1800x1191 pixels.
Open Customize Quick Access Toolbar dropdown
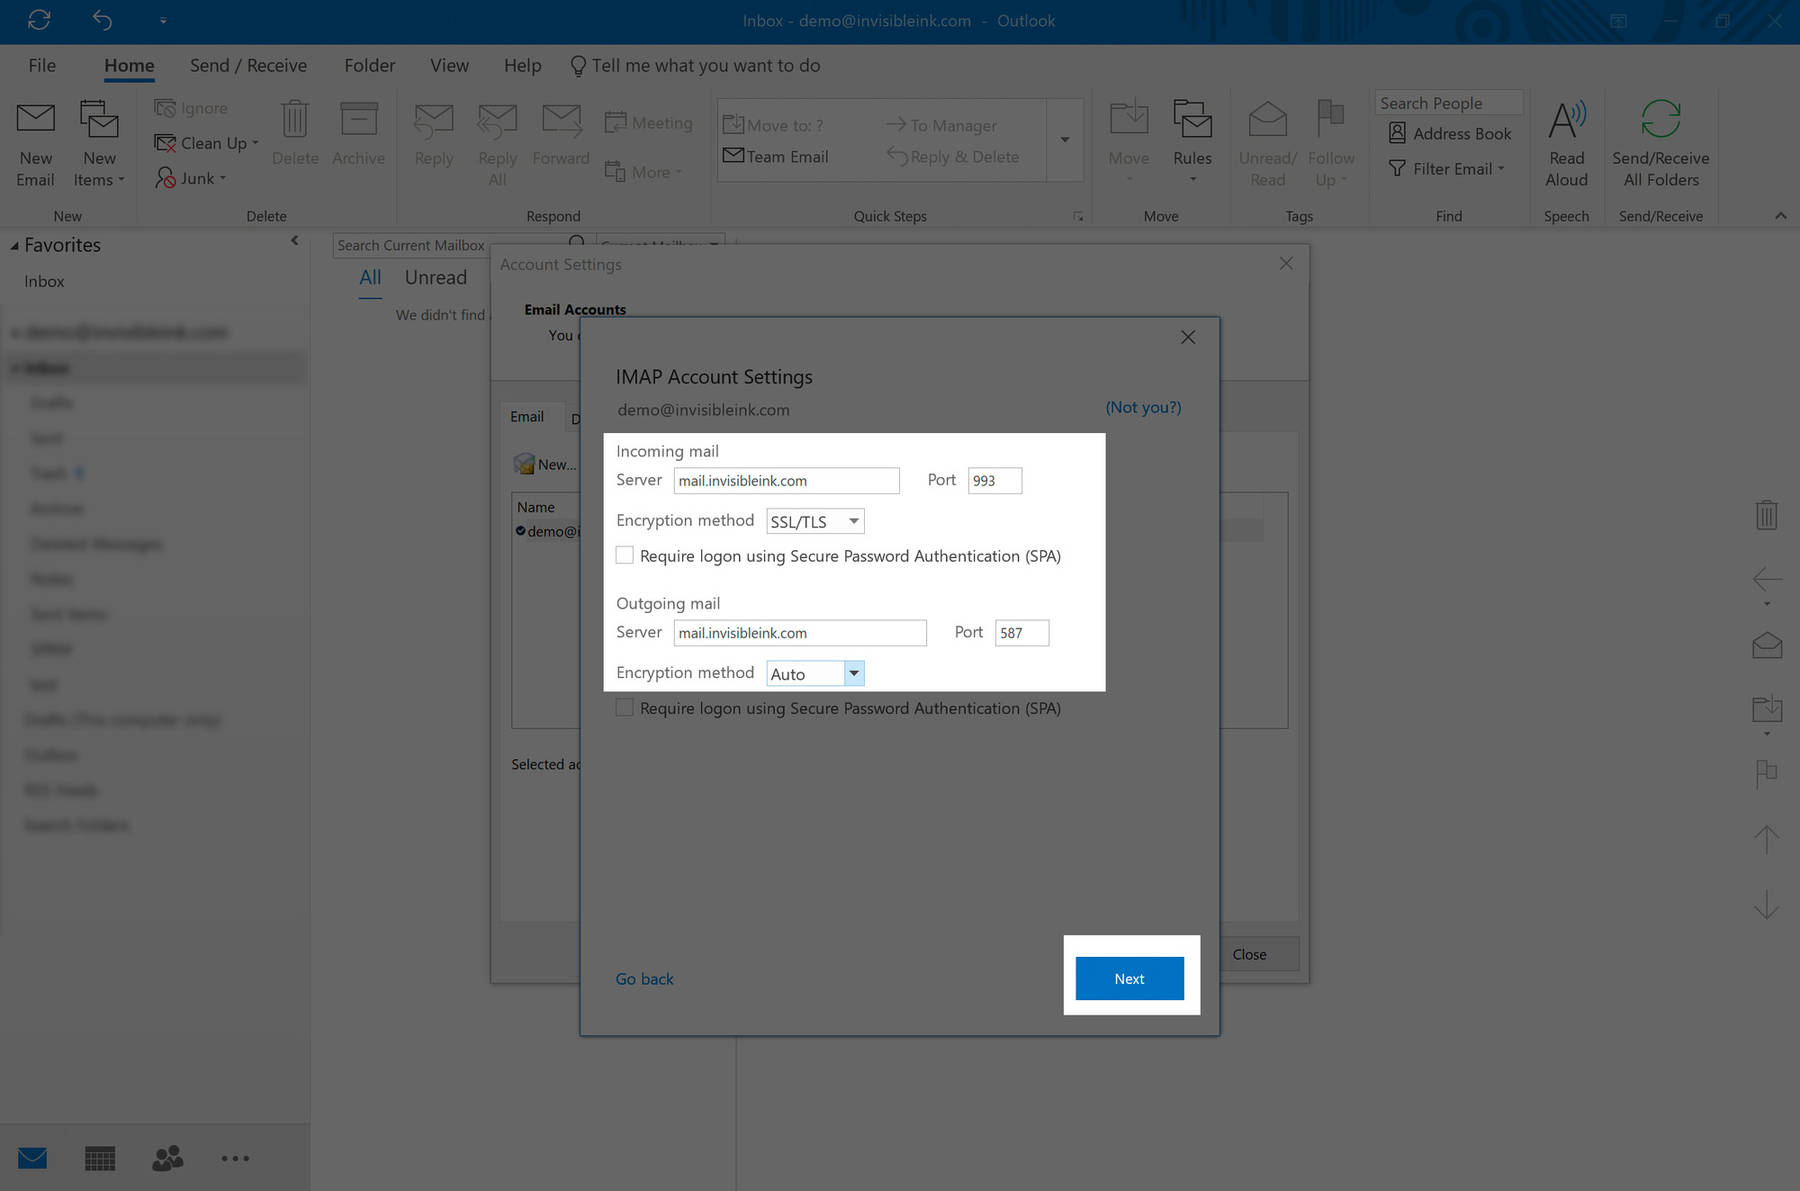click(x=163, y=20)
